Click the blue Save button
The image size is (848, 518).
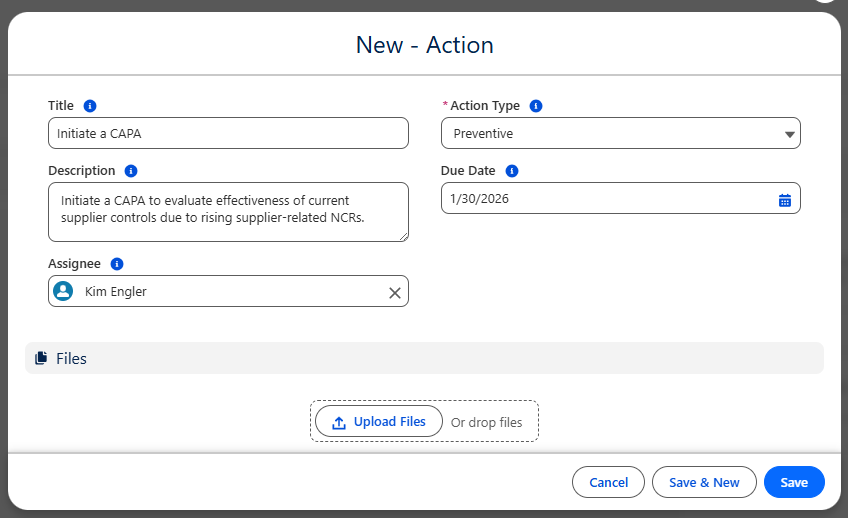click(x=793, y=482)
